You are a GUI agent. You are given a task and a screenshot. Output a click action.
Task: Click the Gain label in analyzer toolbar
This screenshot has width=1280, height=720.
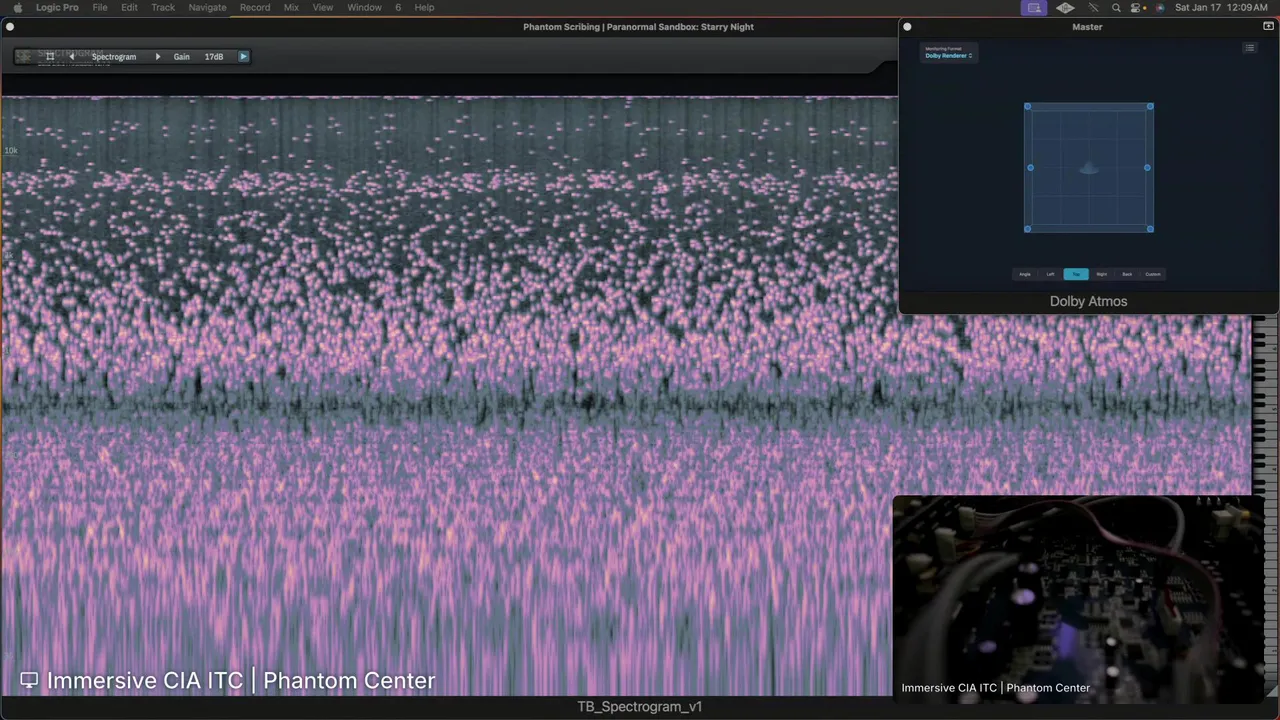click(181, 57)
